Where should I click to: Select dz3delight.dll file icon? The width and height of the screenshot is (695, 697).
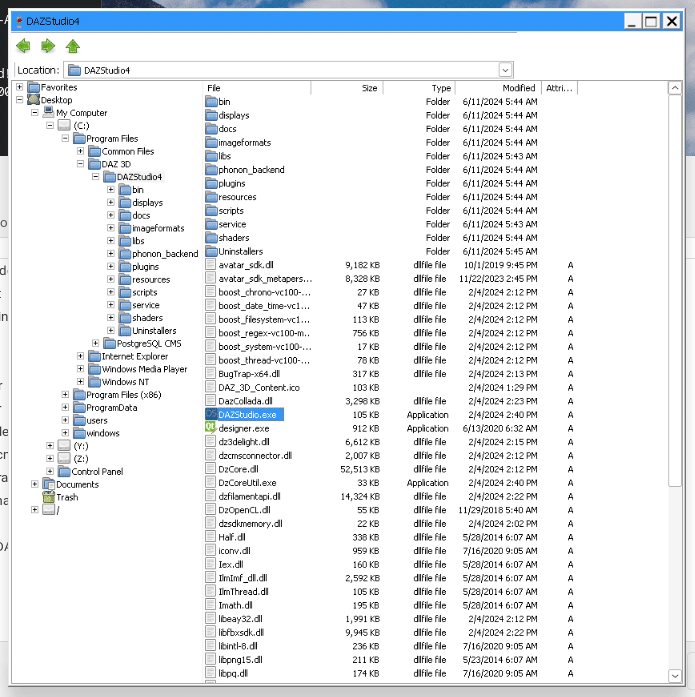pos(211,441)
